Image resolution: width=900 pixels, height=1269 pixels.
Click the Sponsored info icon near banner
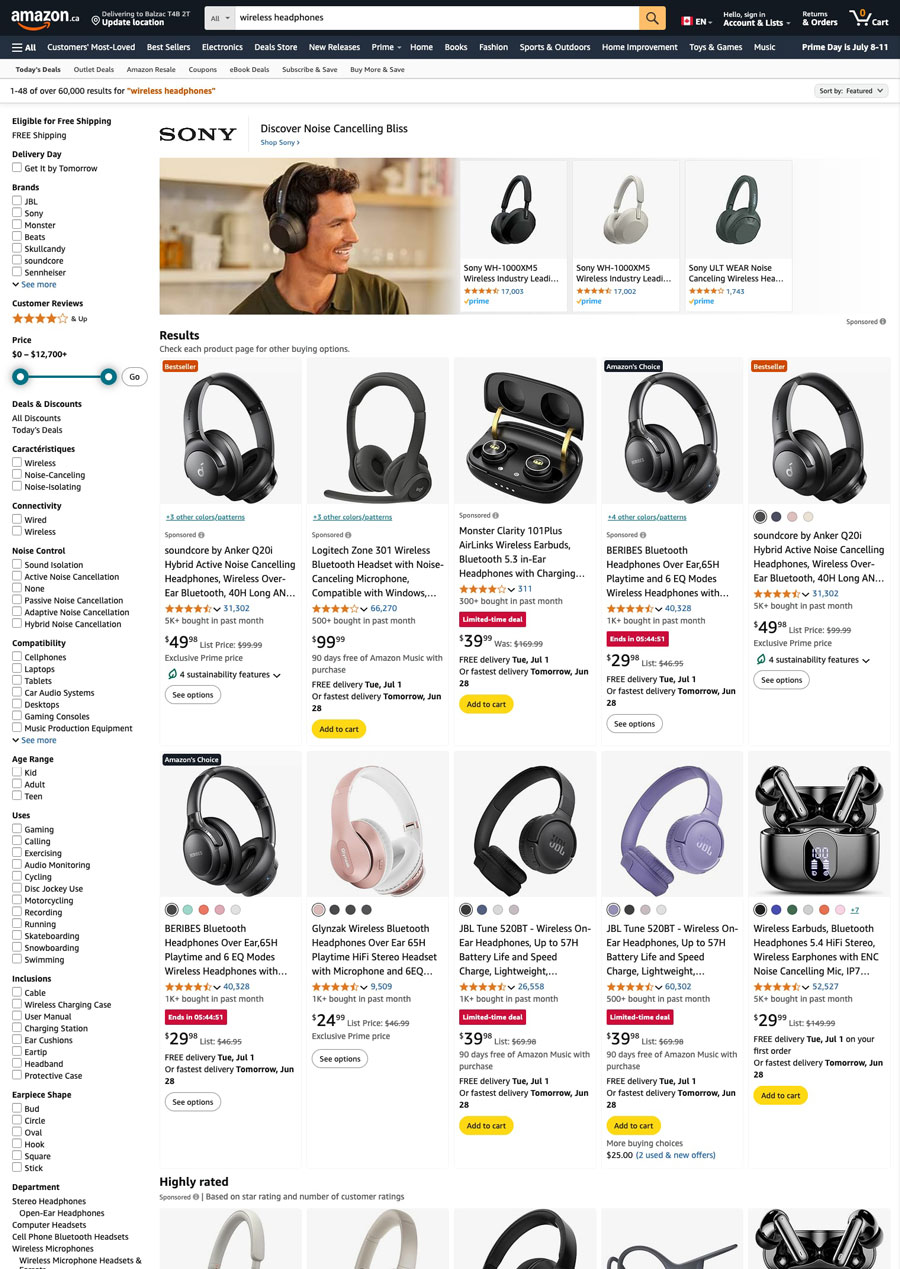pos(883,322)
